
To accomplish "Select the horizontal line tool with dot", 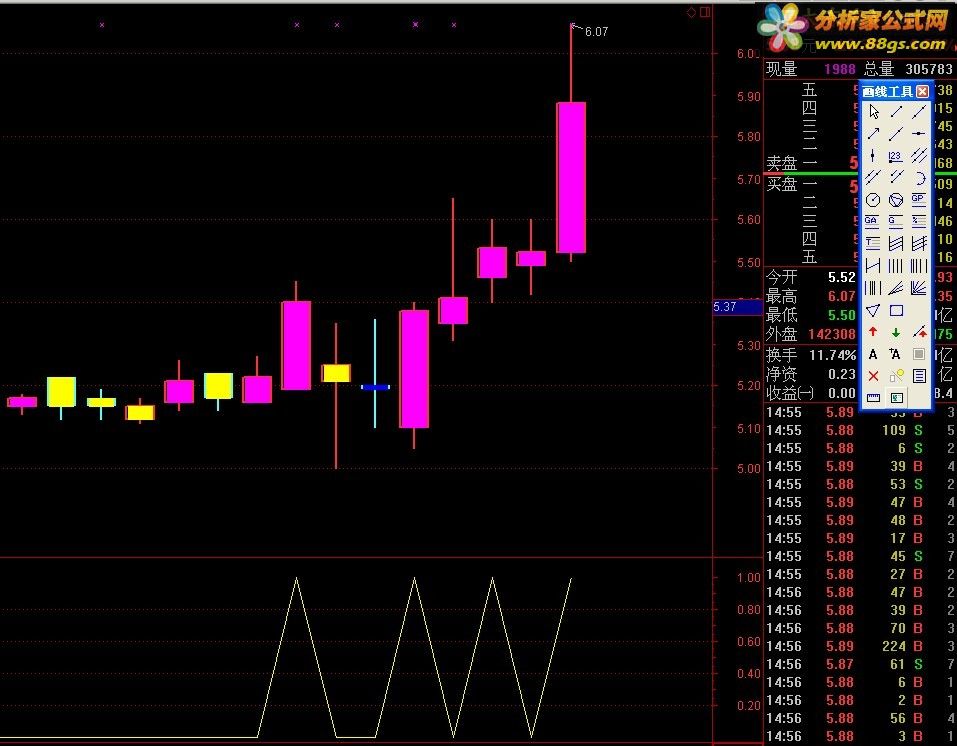I will [919, 134].
